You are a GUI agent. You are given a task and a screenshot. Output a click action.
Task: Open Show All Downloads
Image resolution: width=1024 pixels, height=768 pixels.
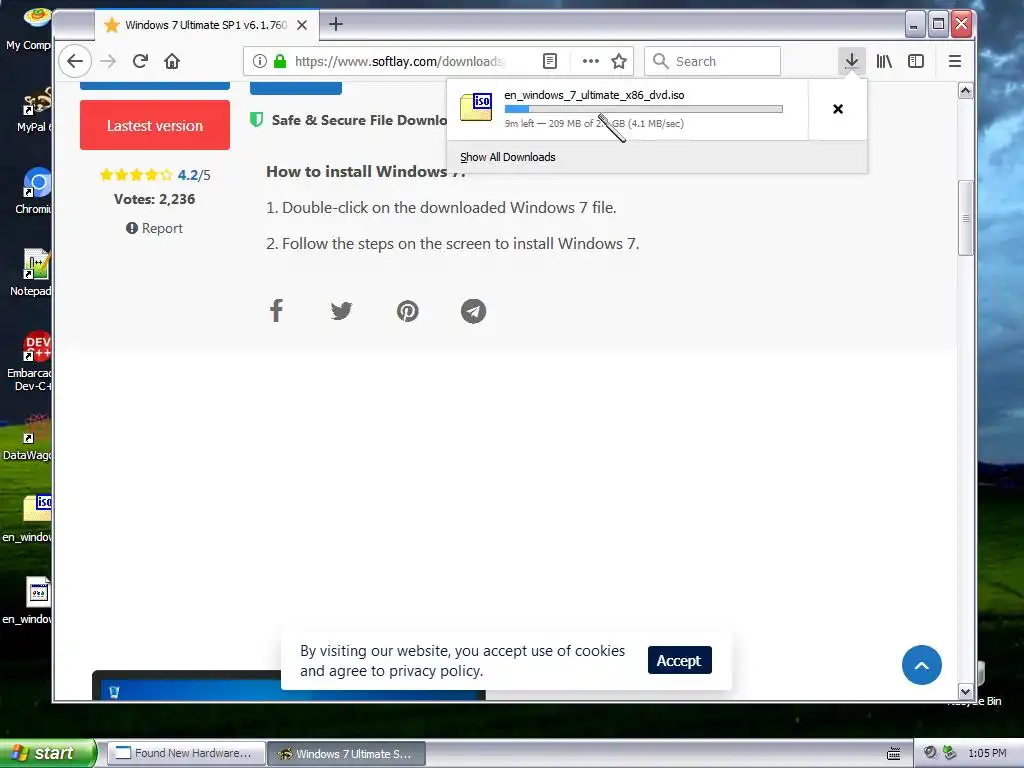(507, 157)
